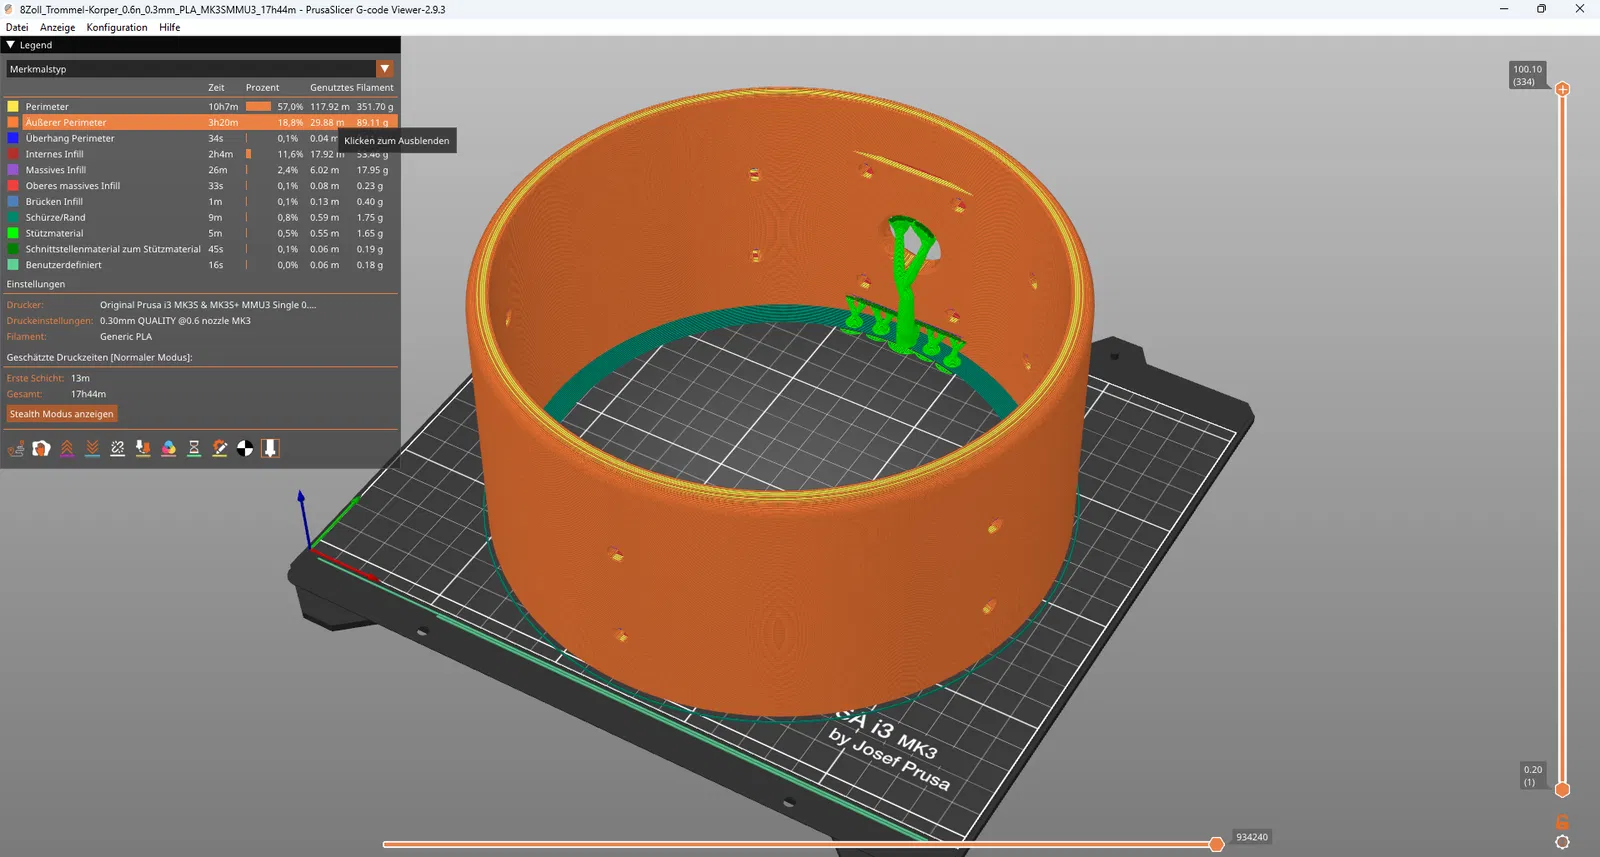Open the Hilfe menu
The width and height of the screenshot is (1600, 857).
170,27
